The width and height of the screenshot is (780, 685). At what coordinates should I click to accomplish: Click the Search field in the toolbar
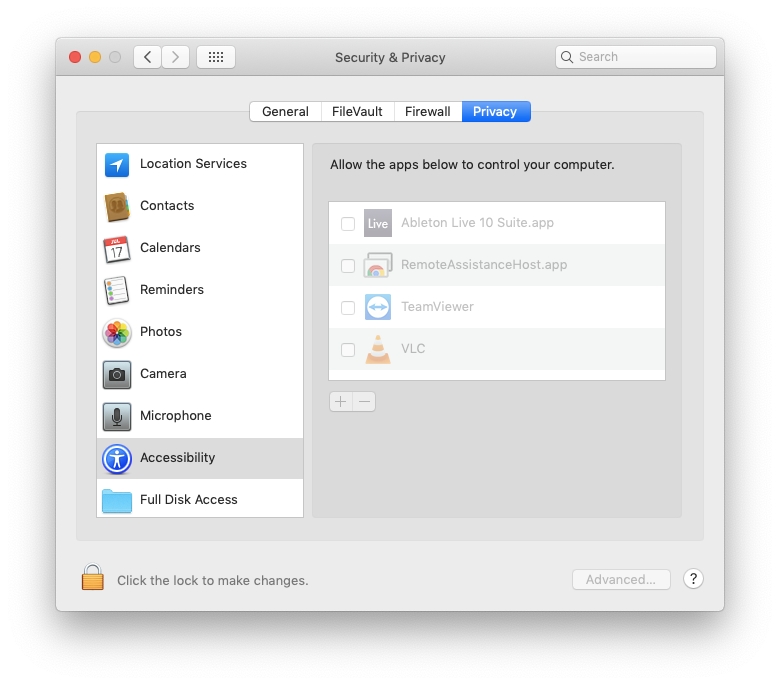pos(636,57)
